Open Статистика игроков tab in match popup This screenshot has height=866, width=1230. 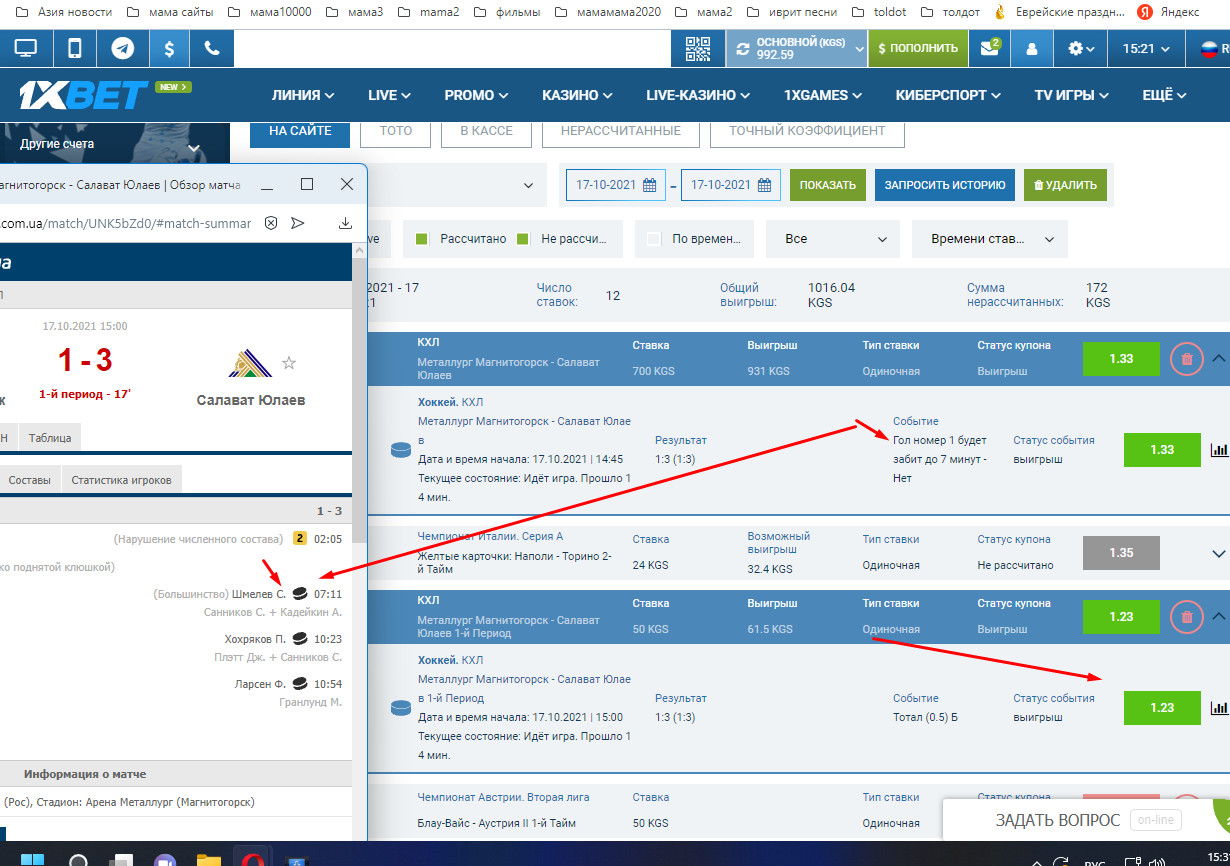[x=121, y=480]
